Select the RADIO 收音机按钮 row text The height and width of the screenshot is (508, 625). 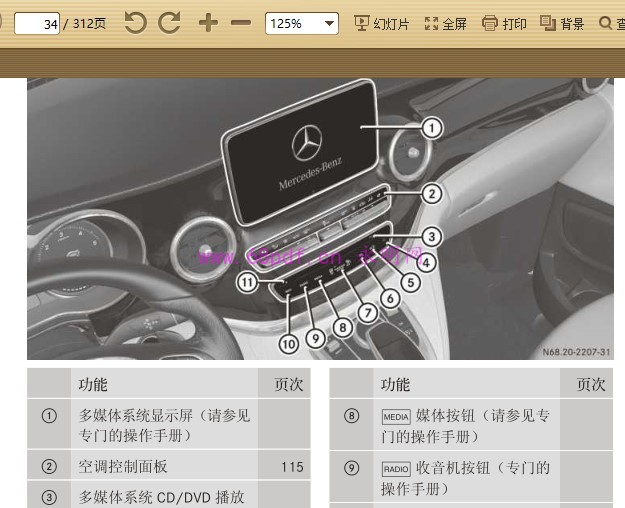click(466, 478)
